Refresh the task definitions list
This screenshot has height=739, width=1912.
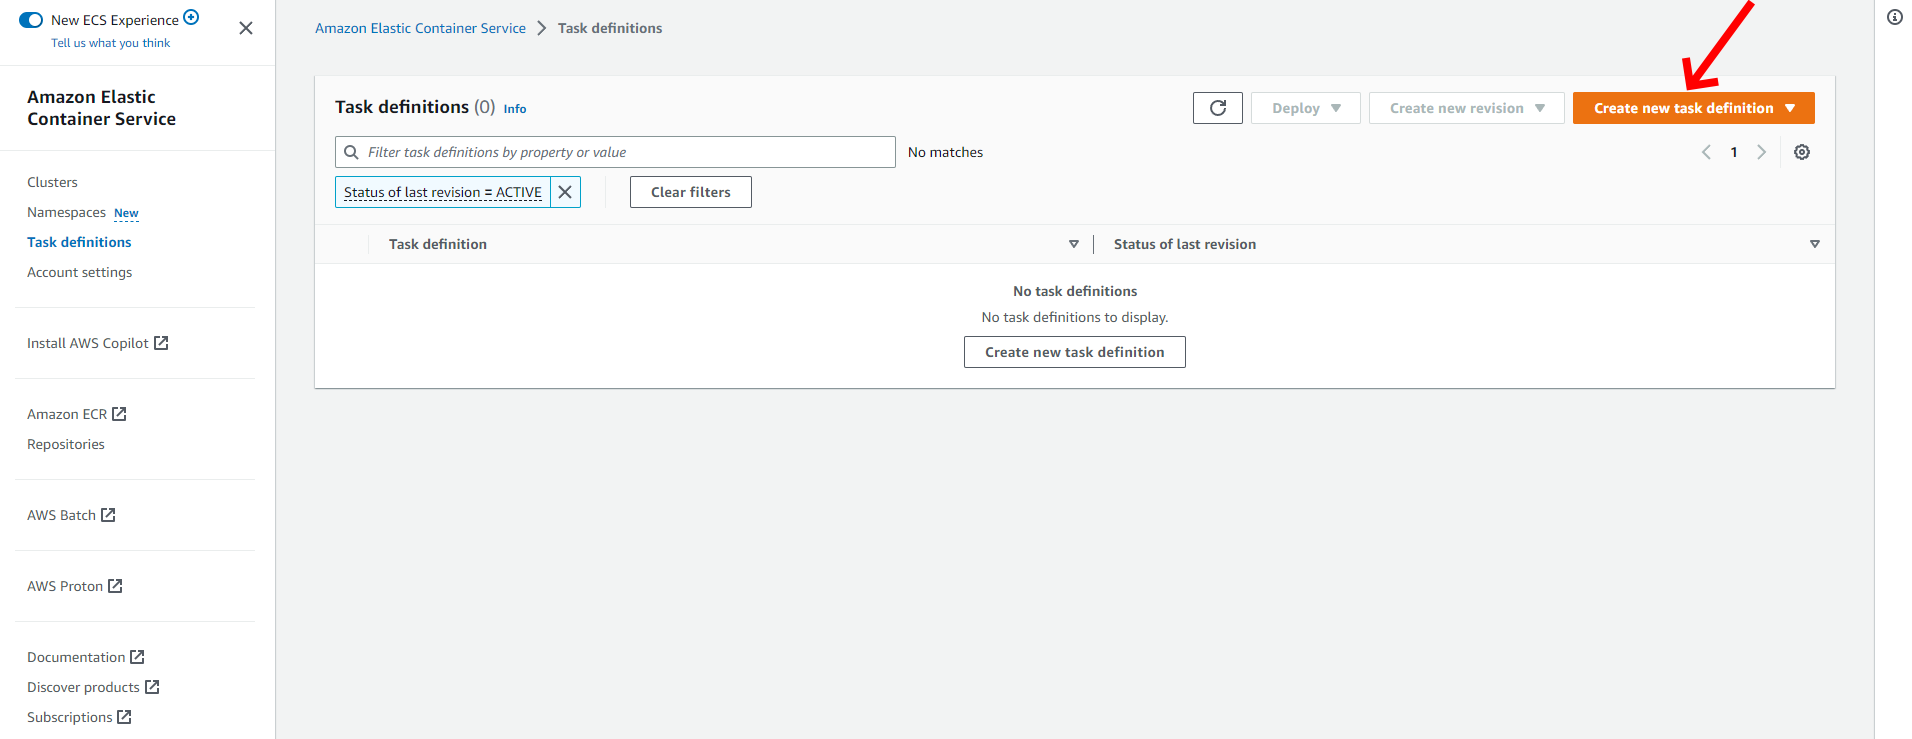tap(1218, 108)
